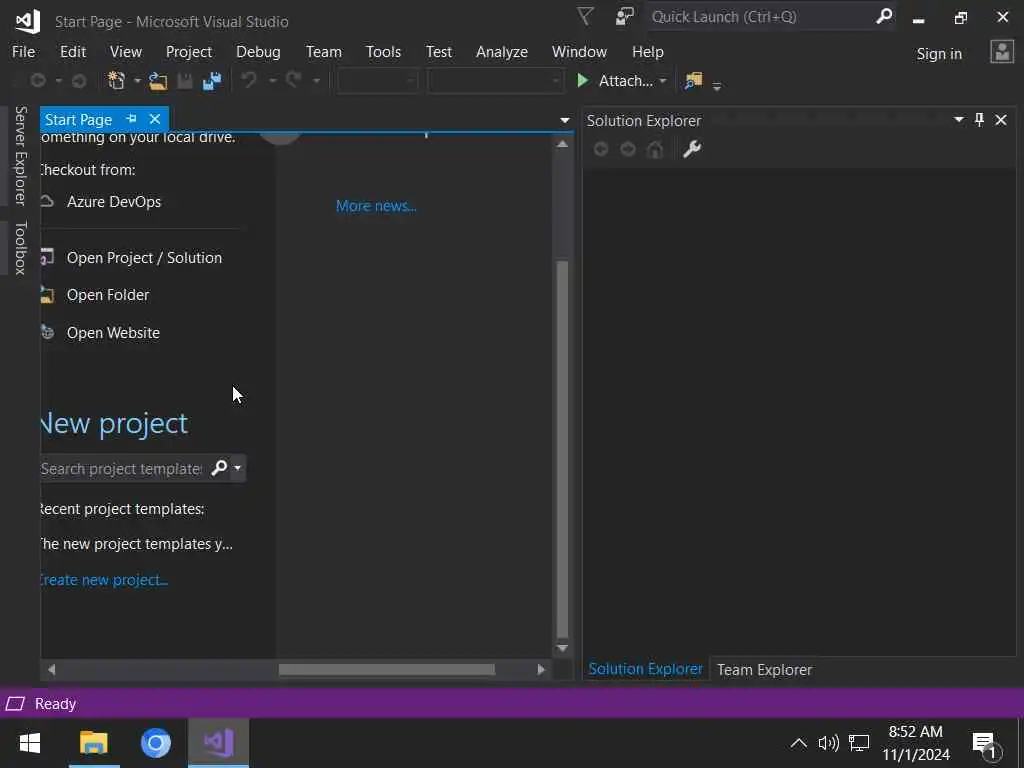Screen dimensions: 1024x768
Task: Open the Help menu
Action: pos(647,52)
